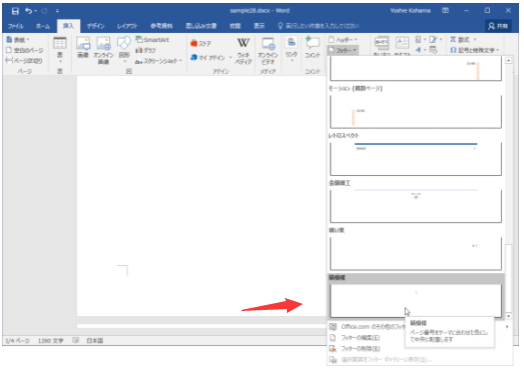This screenshot has height=374, width=524.
Task: Click the 日本語 language indicator
Action: [95, 341]
